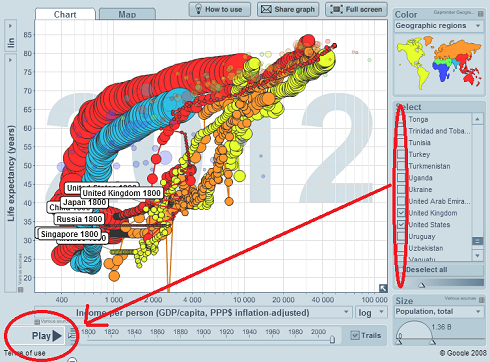Click the right size slider handle

432,342
